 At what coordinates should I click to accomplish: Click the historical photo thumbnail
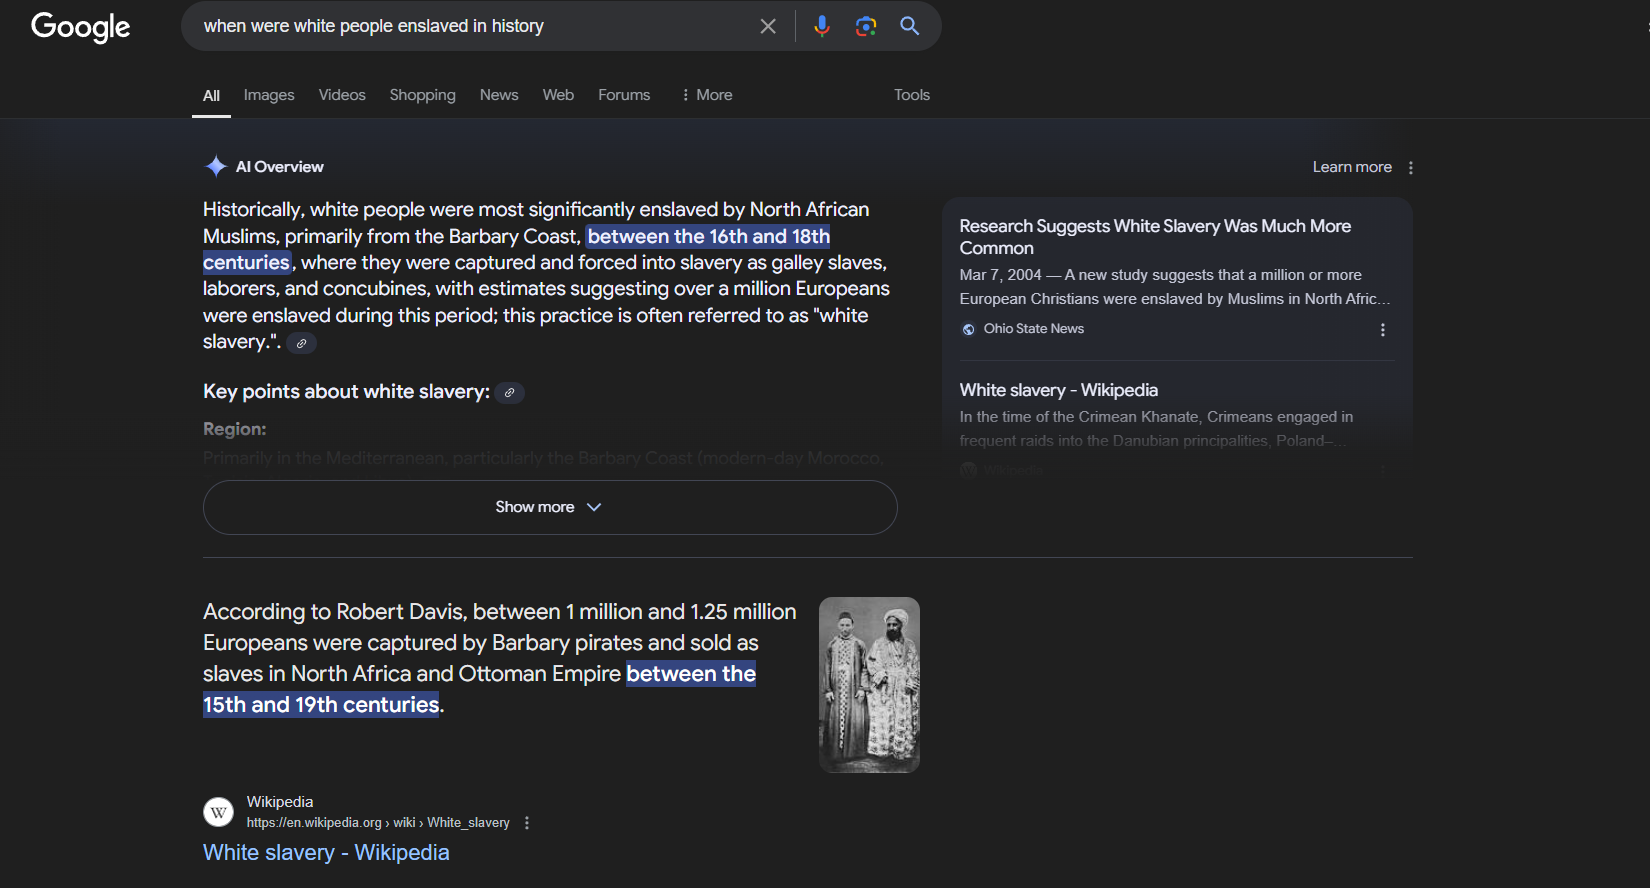click(x=869, y=685)
